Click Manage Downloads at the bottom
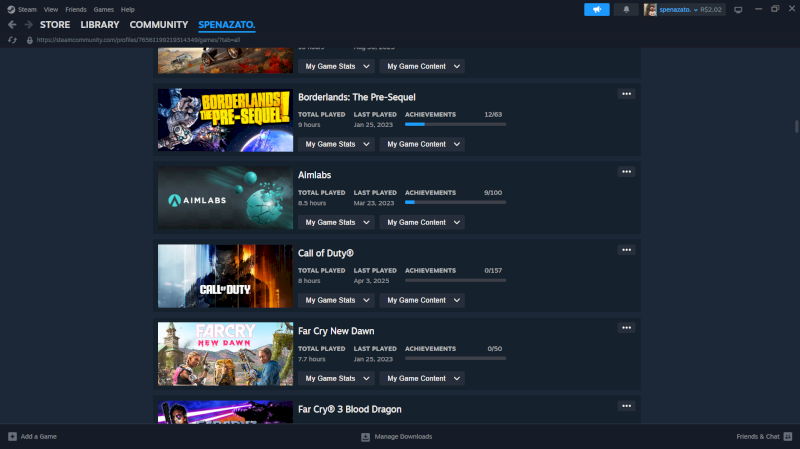This screenshot has width=800, height=449. pyautogui.click(x=396, y=437)
